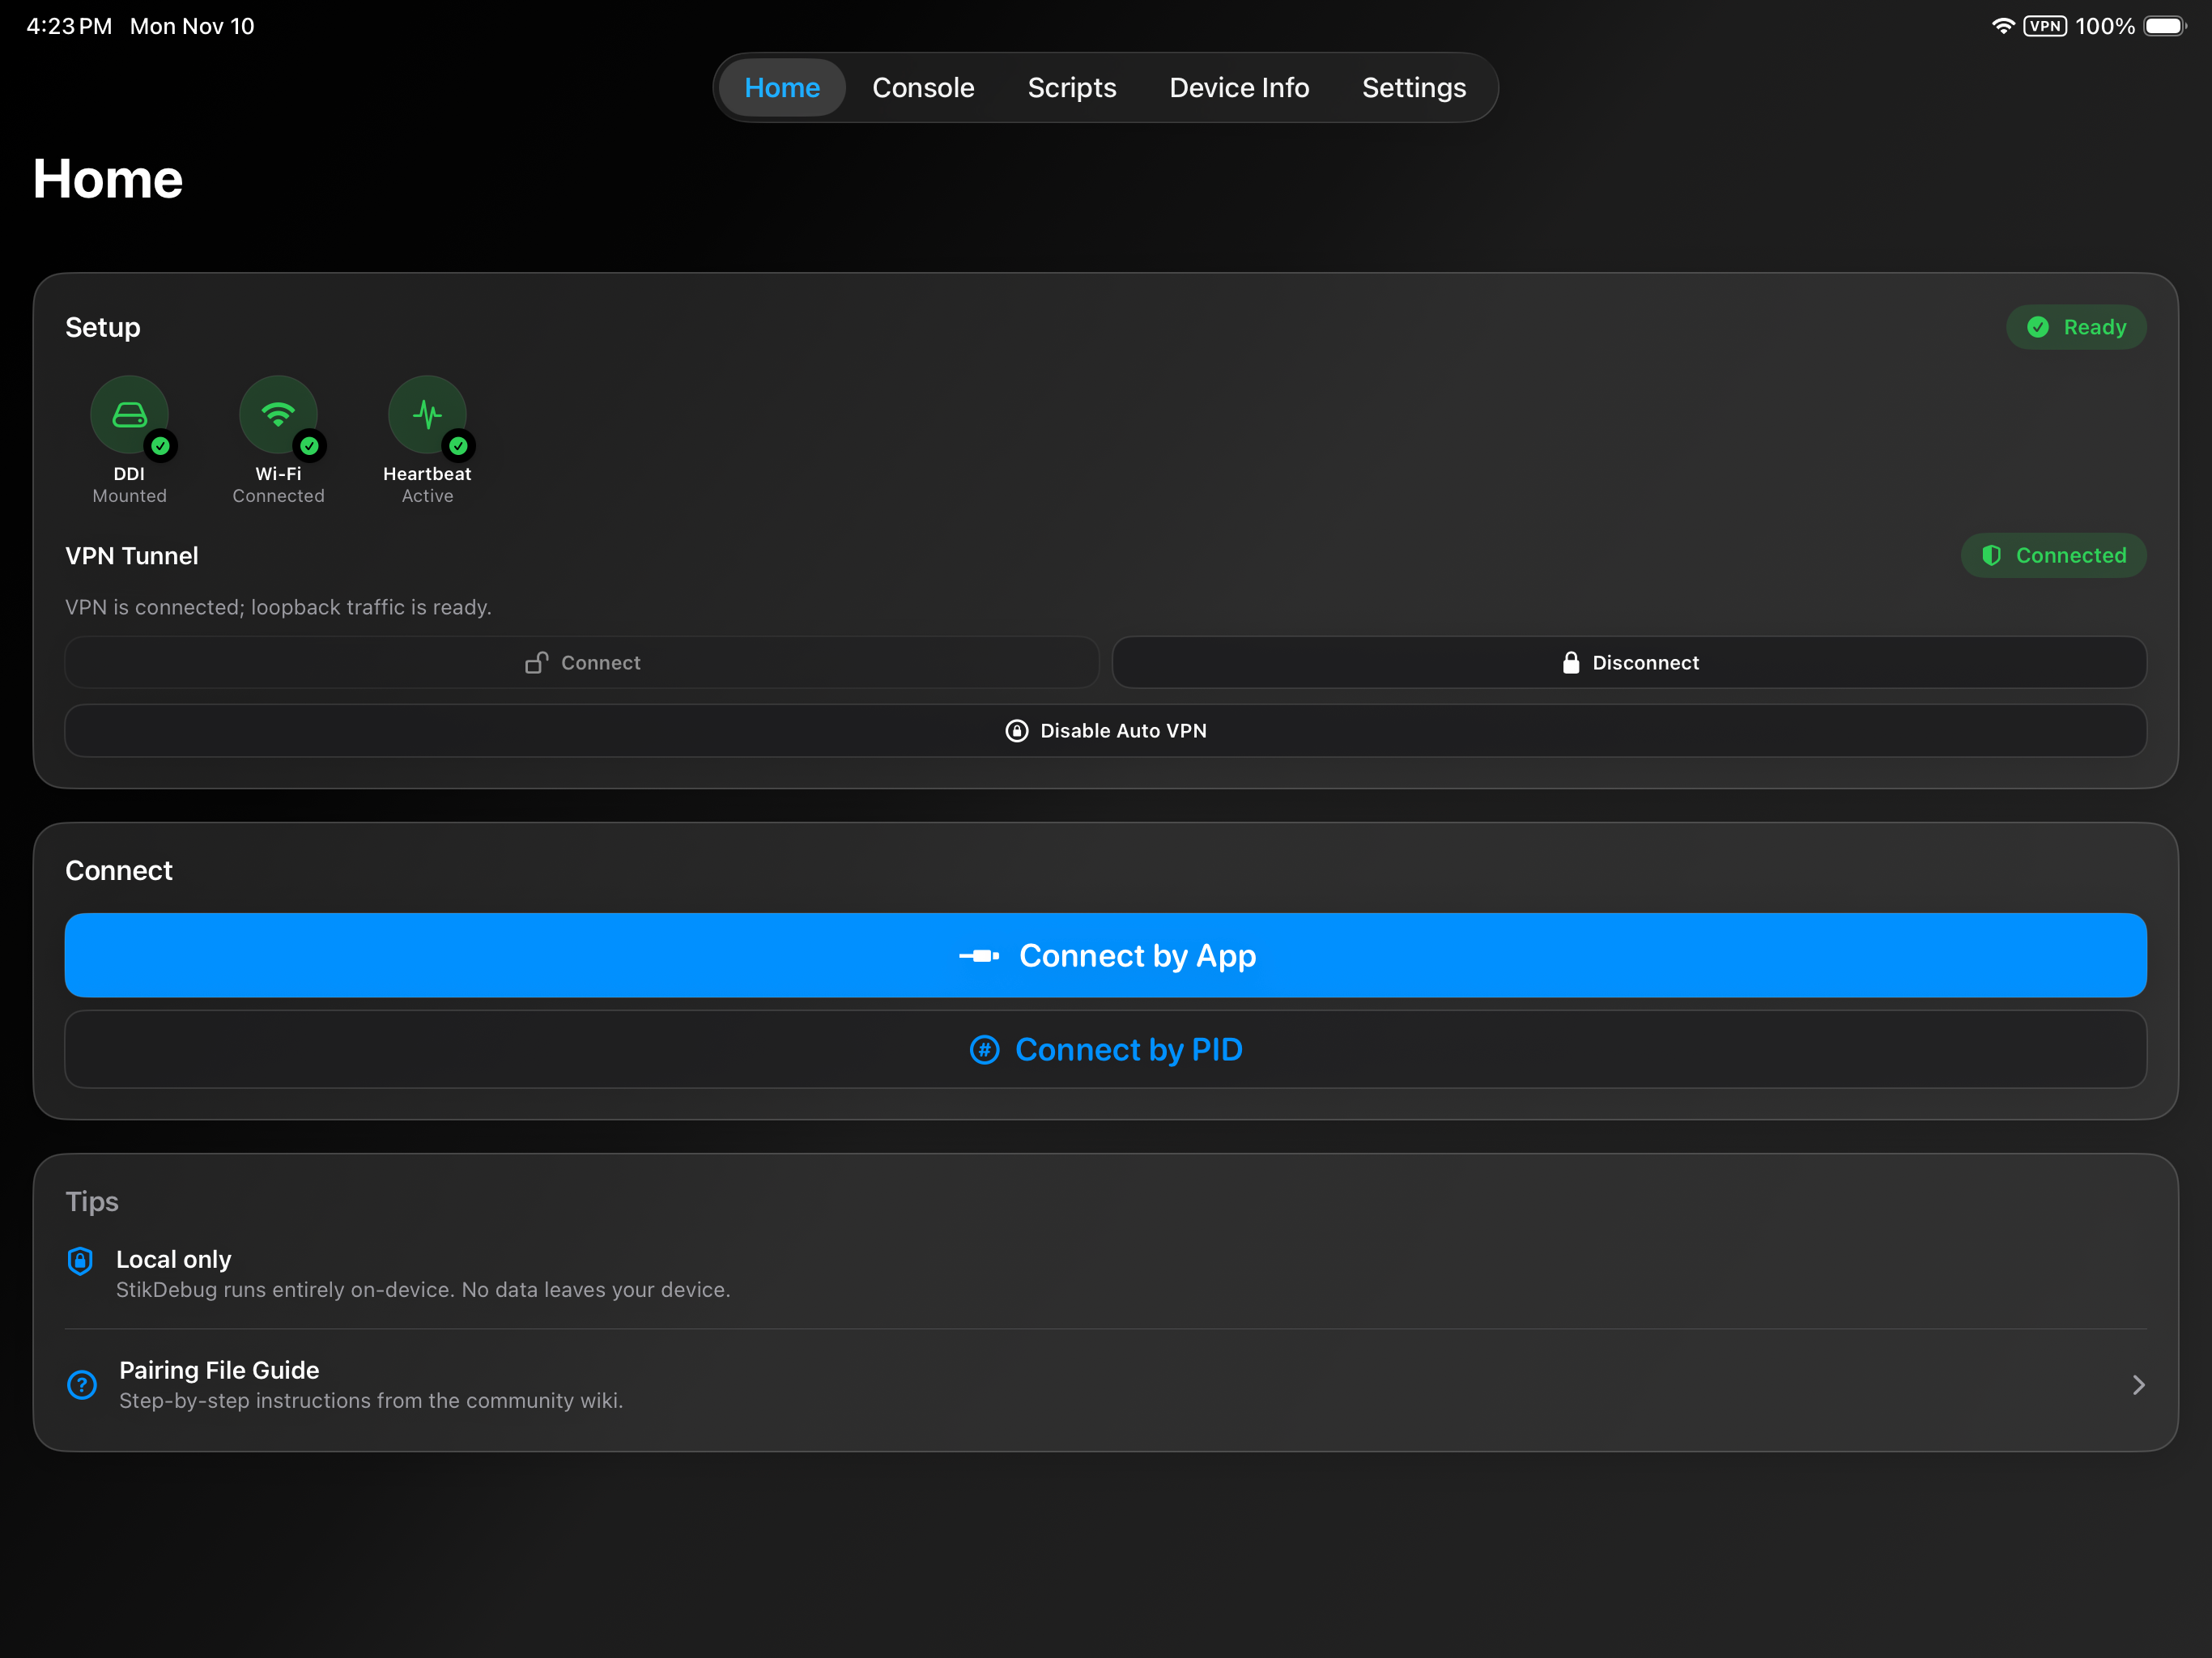Click the VPN indicator in status bar
The width and height of the screenshot is (2212, 1658).
(2044, 26)
